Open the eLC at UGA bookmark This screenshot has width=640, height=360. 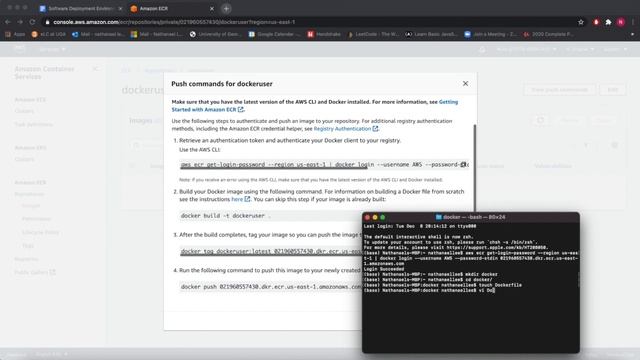(49, 34)
